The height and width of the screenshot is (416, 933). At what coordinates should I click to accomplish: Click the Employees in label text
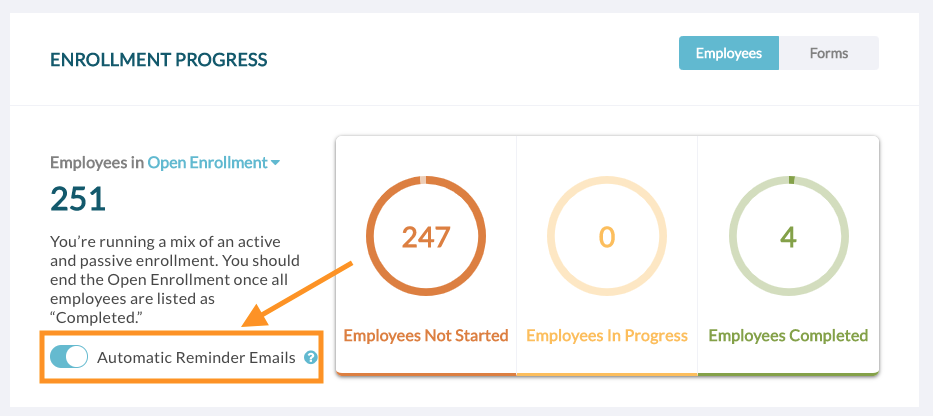pos(97,162)
